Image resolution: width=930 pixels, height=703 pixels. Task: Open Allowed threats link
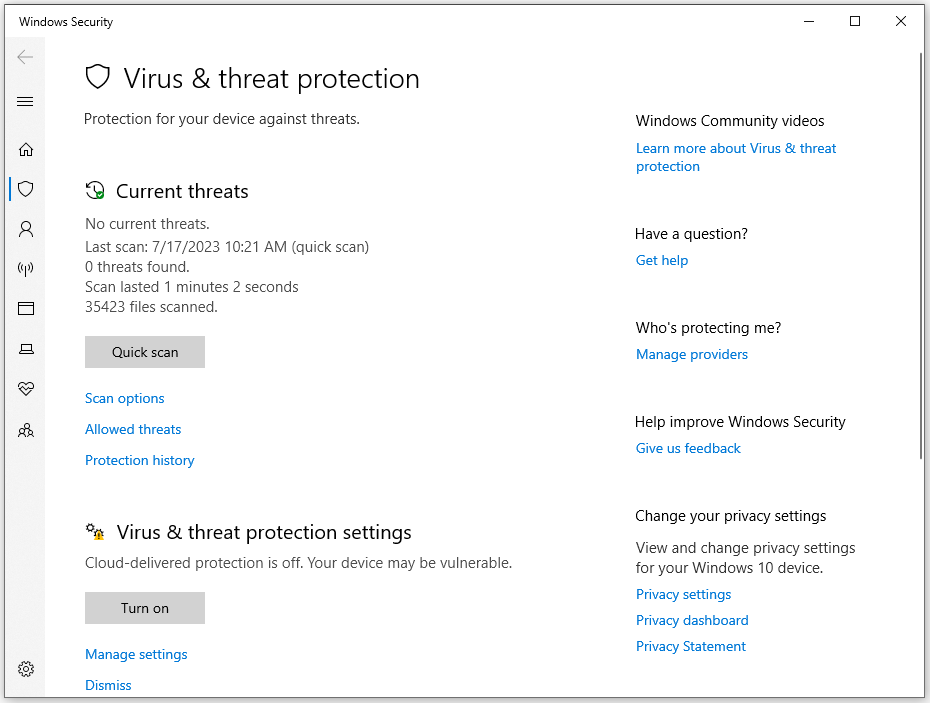[133, 429]
